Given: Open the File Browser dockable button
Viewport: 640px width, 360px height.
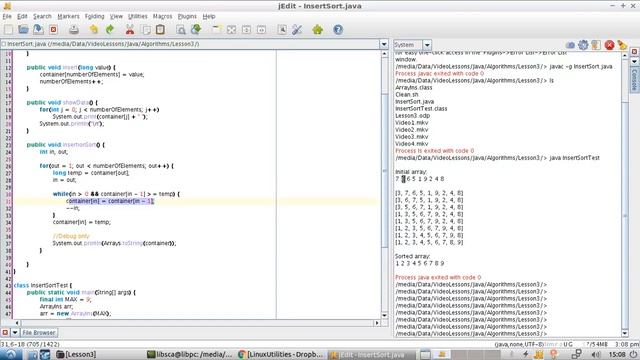Looking at the screenshot, I should (x=39, y=333).
